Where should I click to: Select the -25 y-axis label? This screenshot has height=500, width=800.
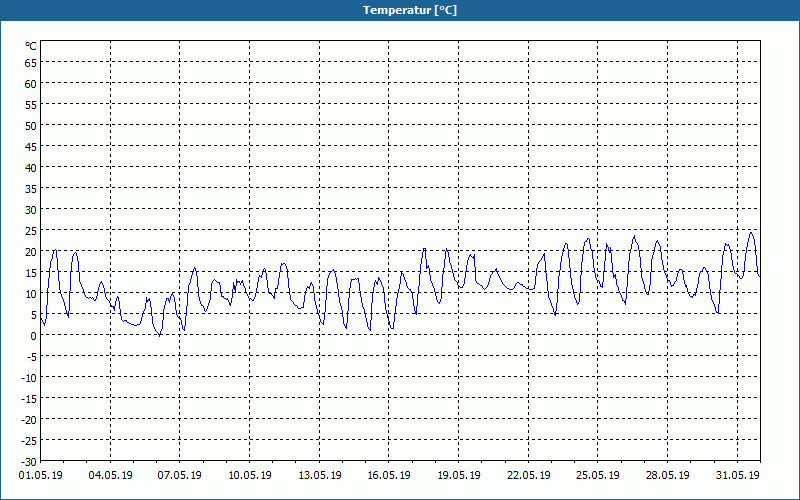pos(29,441)
